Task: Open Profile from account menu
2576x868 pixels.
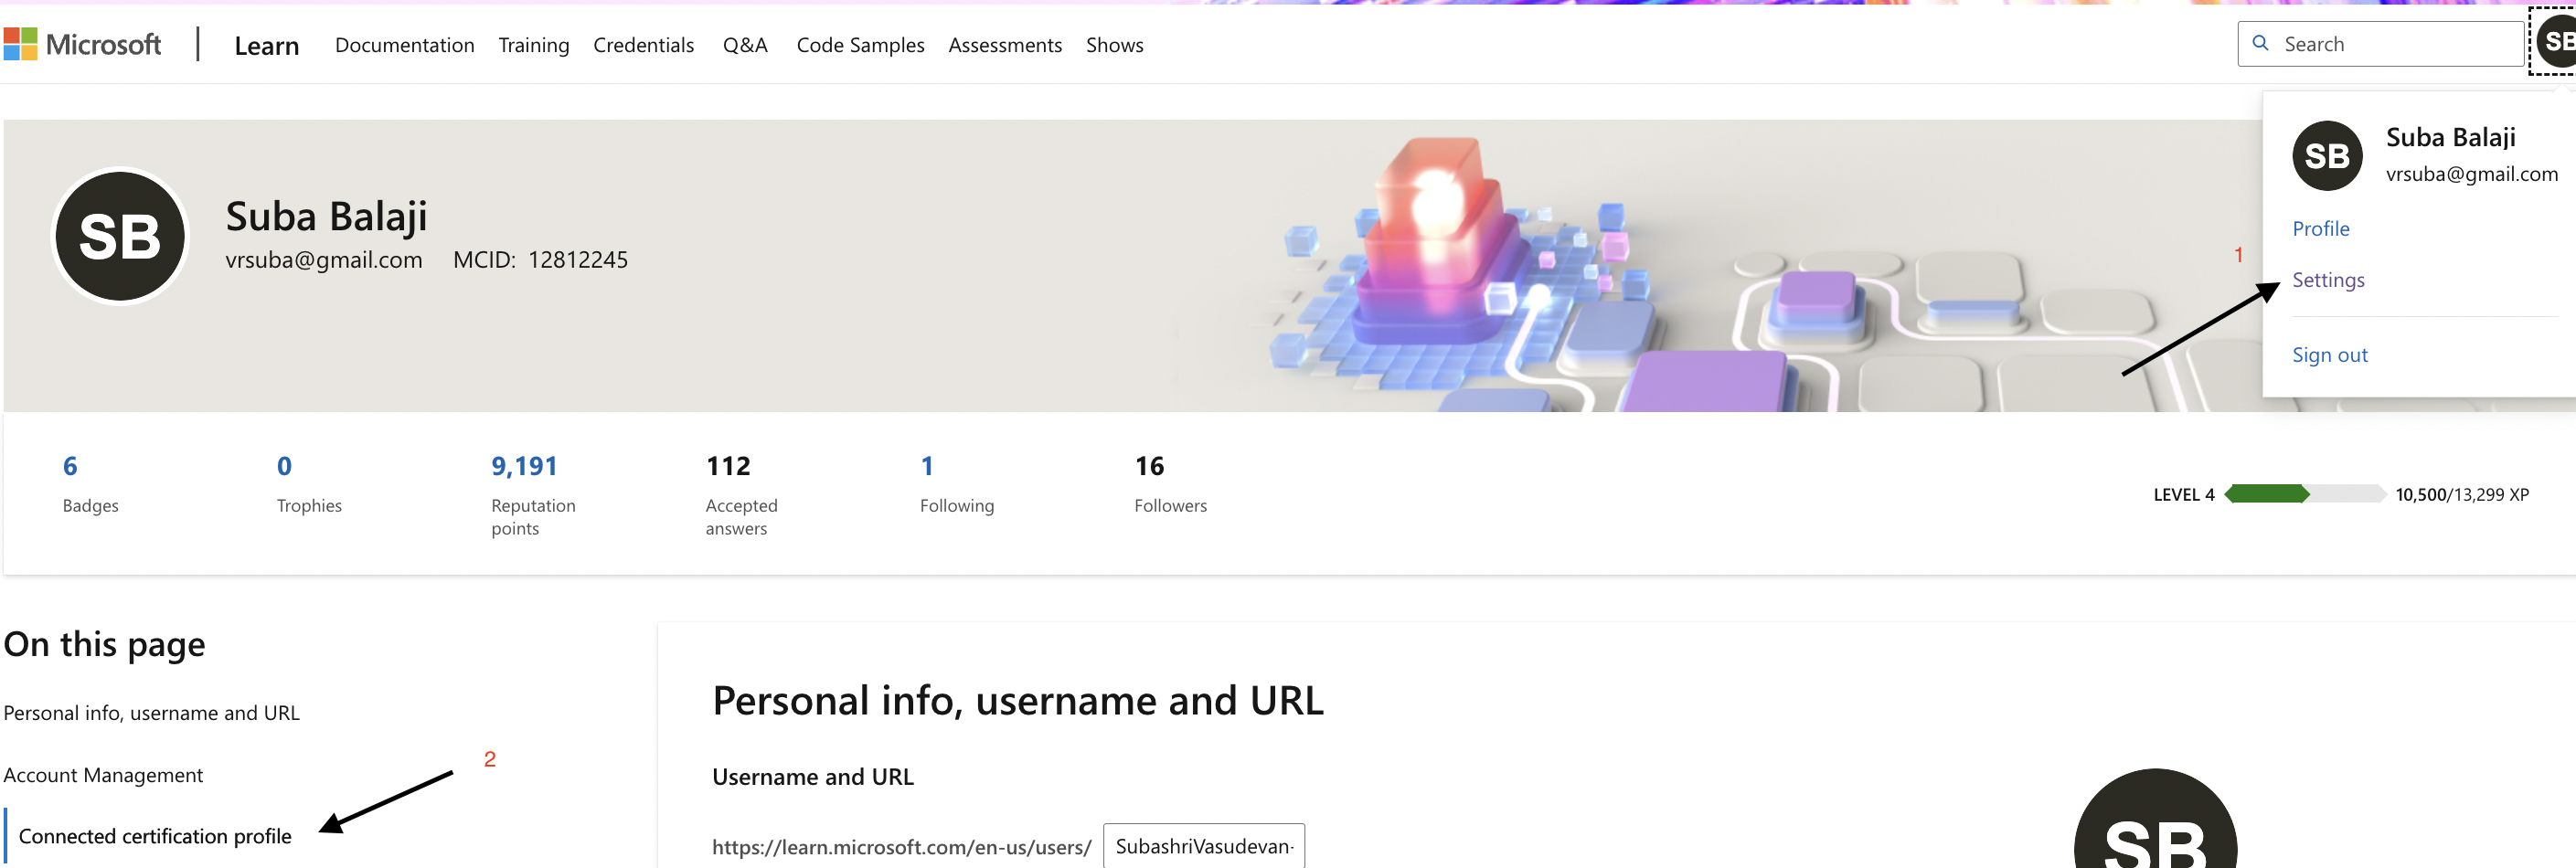Action: 2321,229
